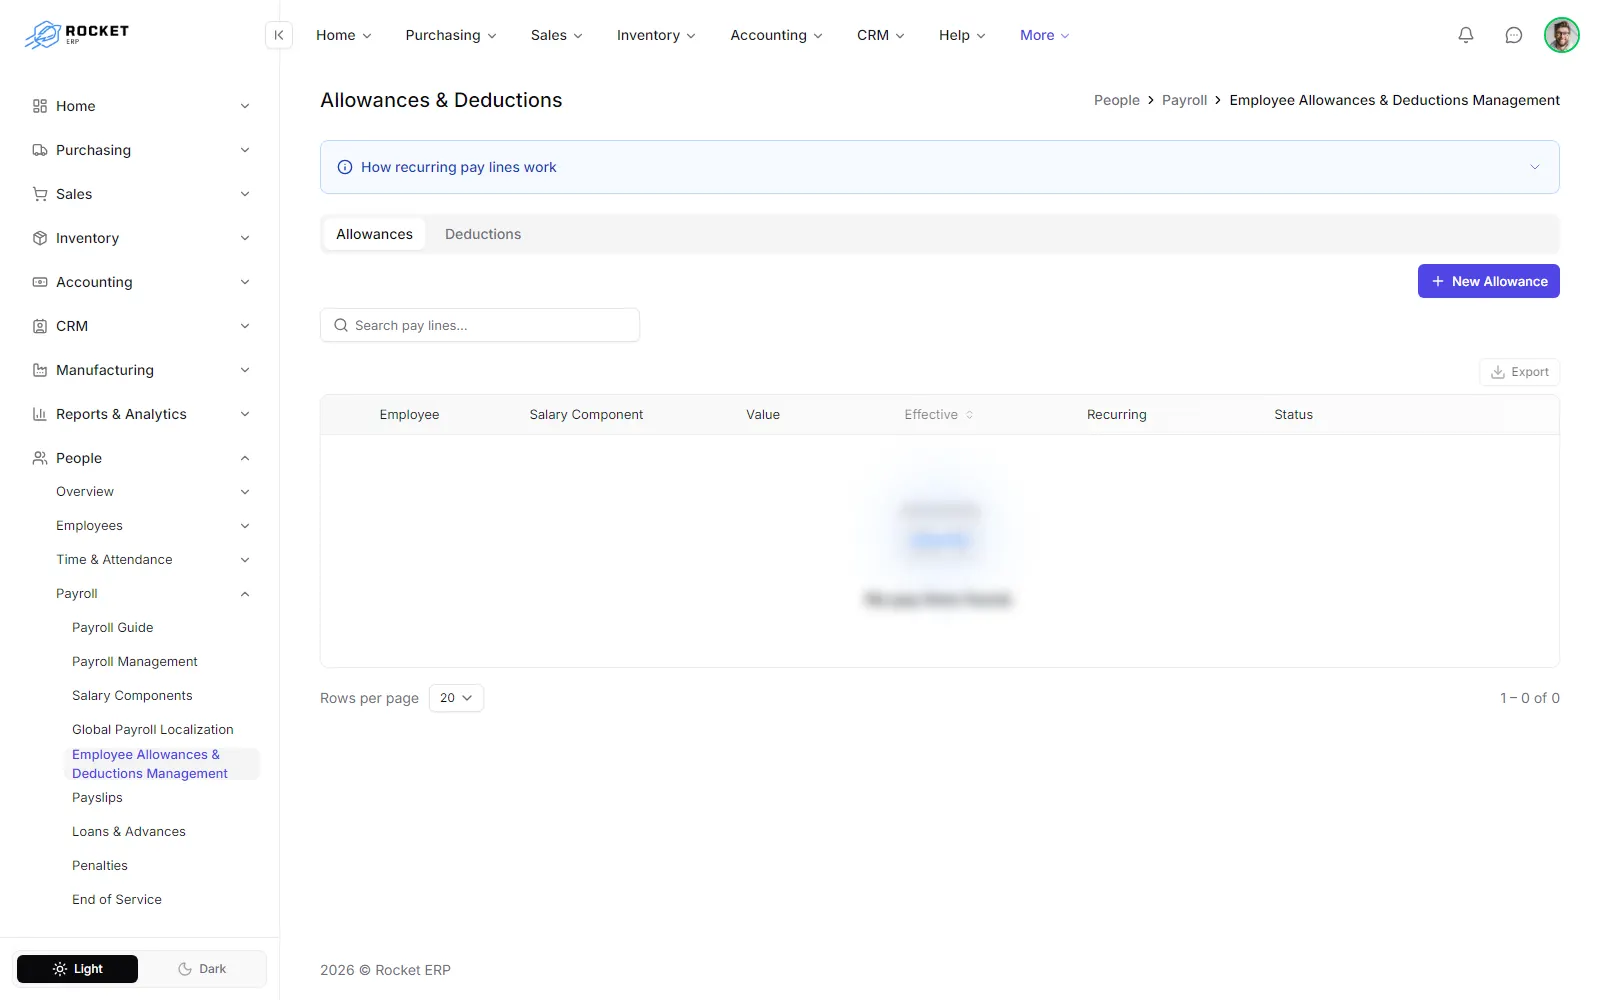Click the Reports & Analytics chart icon
The image size is (1600, 1000).
pyautogui.click(x=40, y=414)
